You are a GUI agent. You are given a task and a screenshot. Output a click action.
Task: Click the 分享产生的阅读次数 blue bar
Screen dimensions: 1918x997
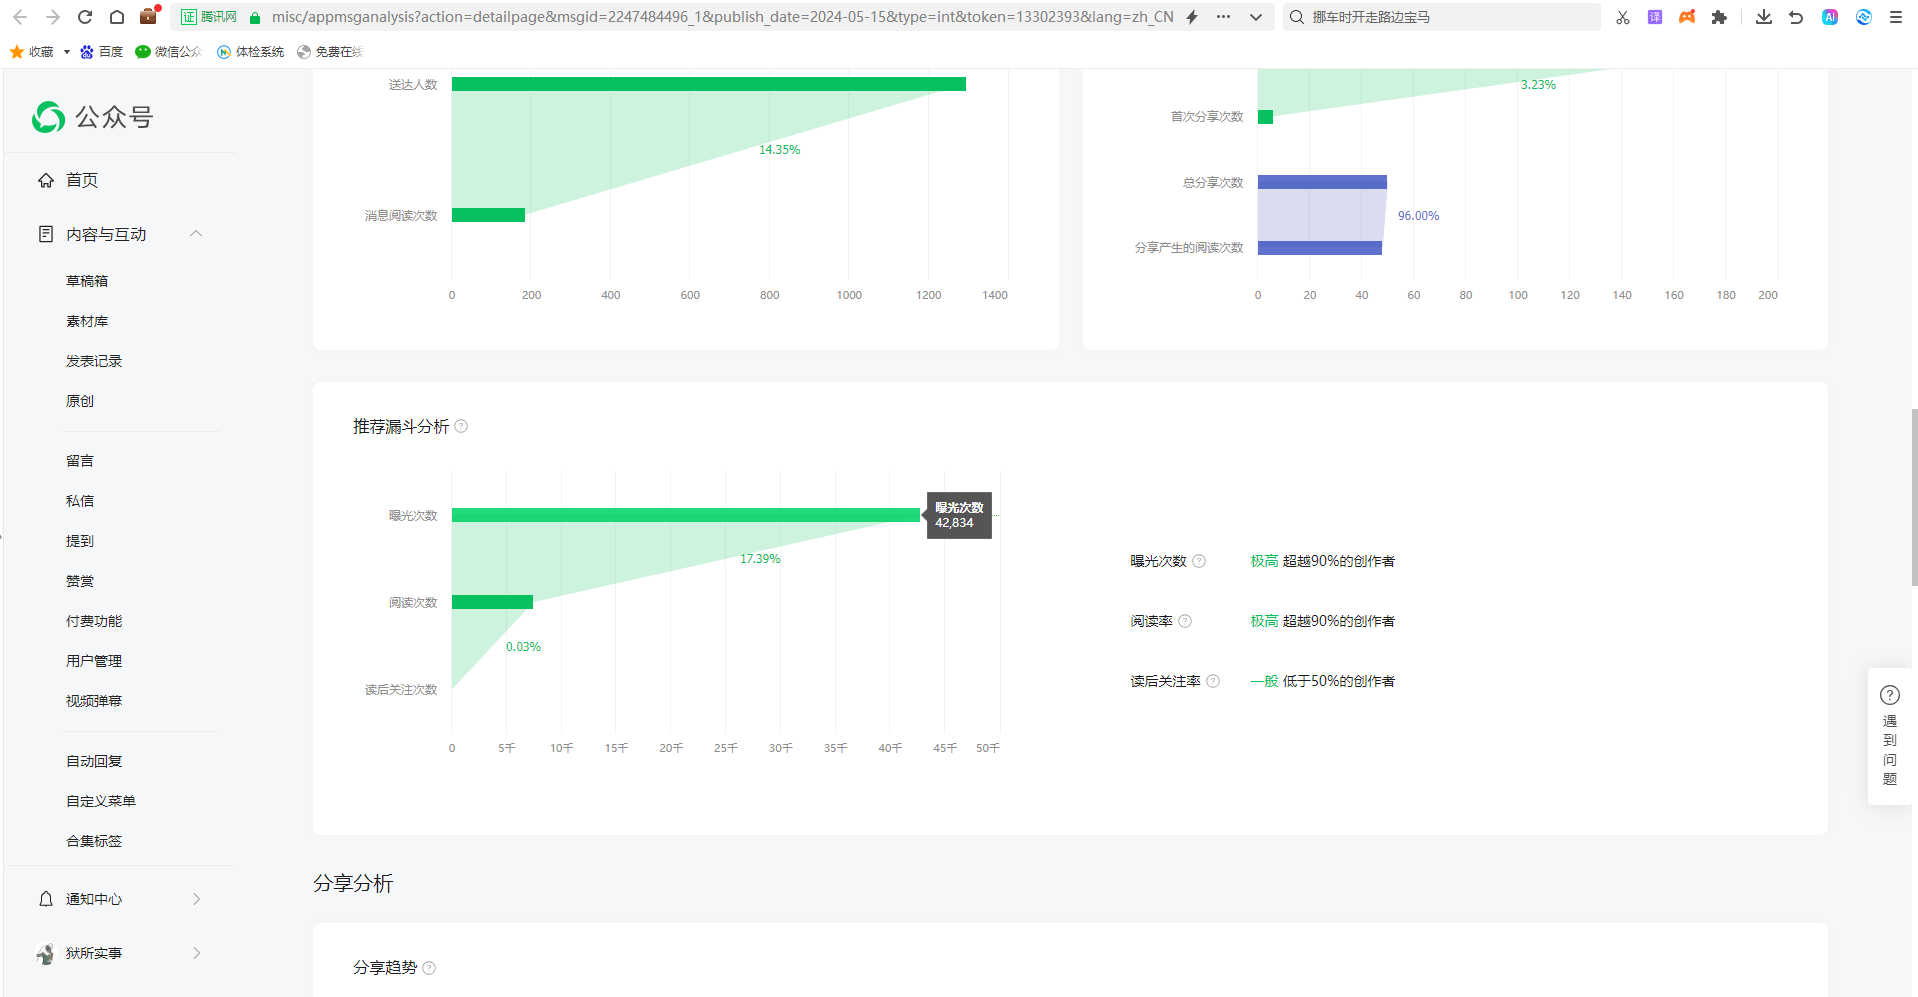point(1320,248)
